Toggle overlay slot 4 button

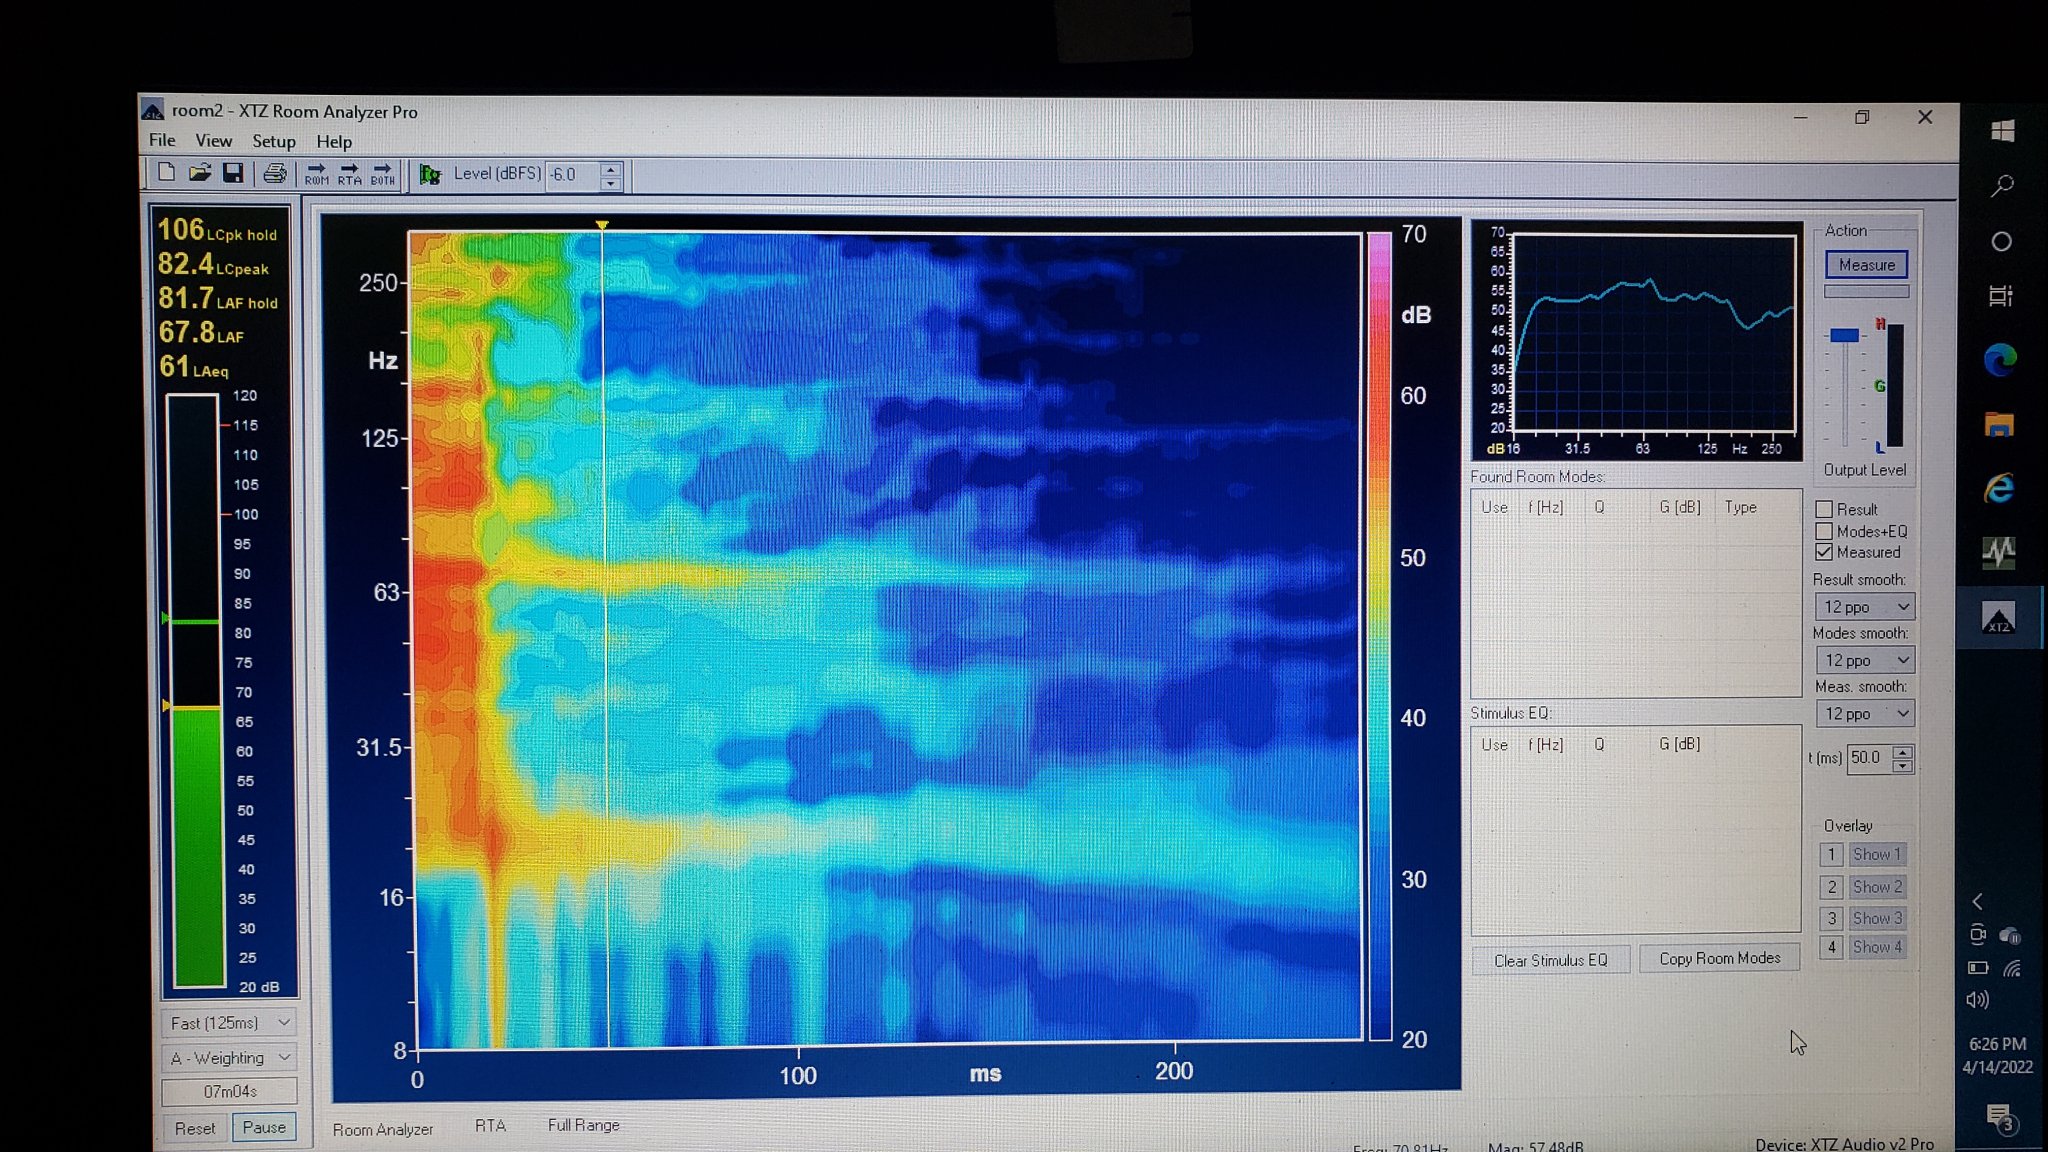coord(1831,947)
